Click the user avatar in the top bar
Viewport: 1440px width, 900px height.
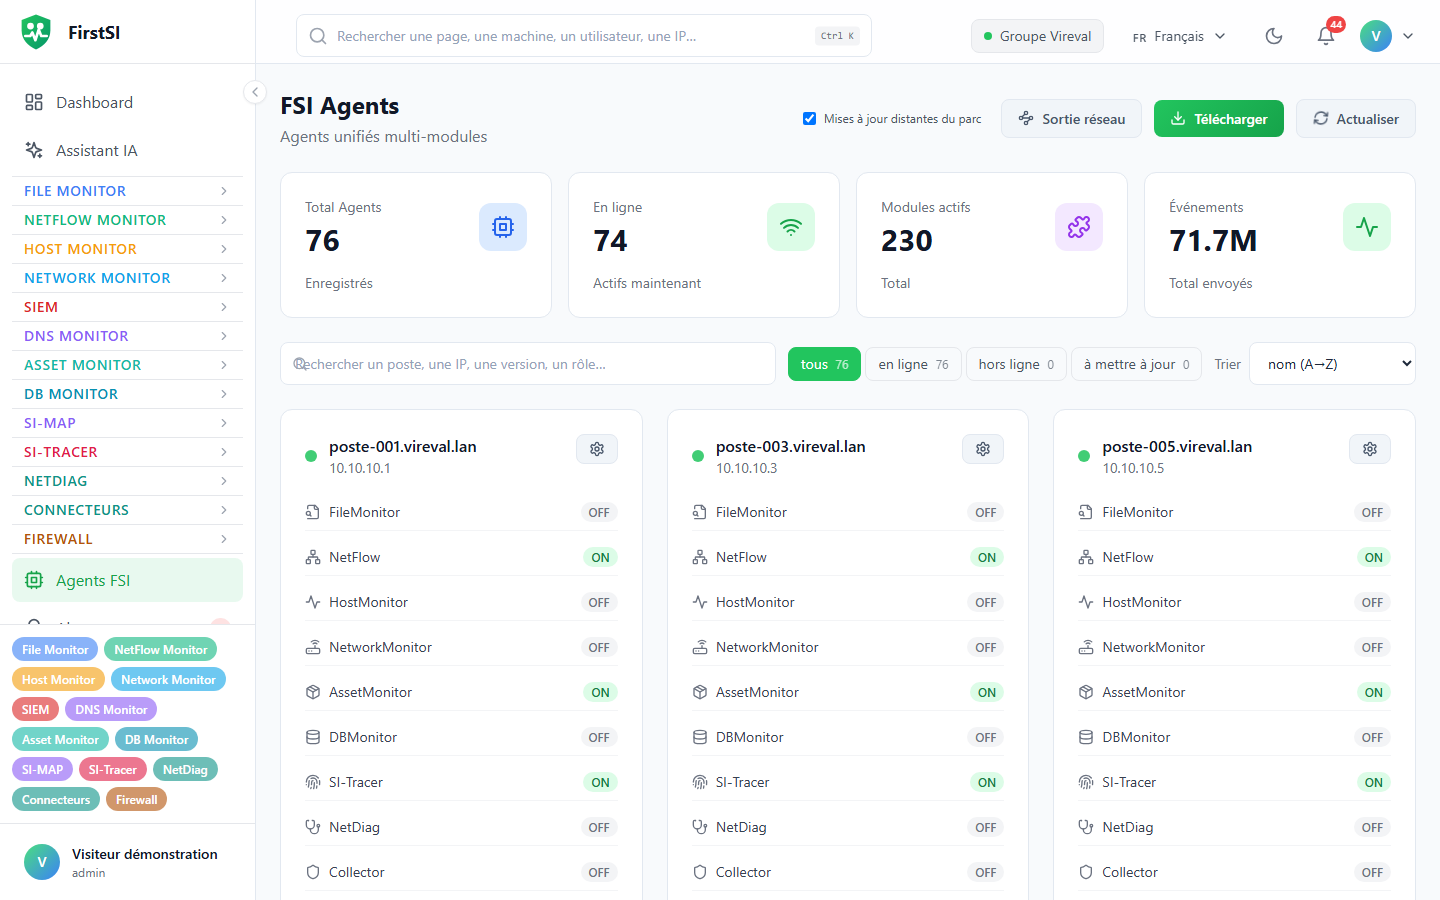[1376, 36]
